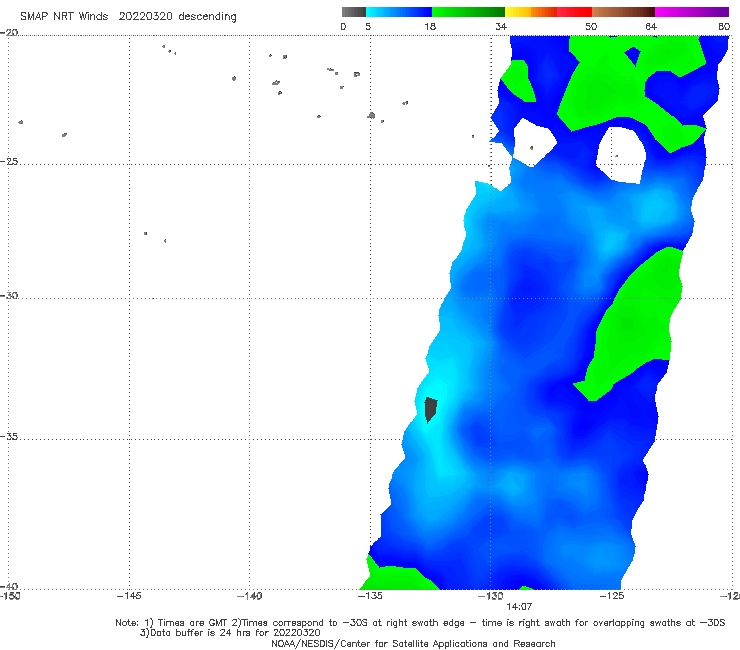Click the blue segment of the wind color bar
The image size is (740, 650).
[399, 12]
